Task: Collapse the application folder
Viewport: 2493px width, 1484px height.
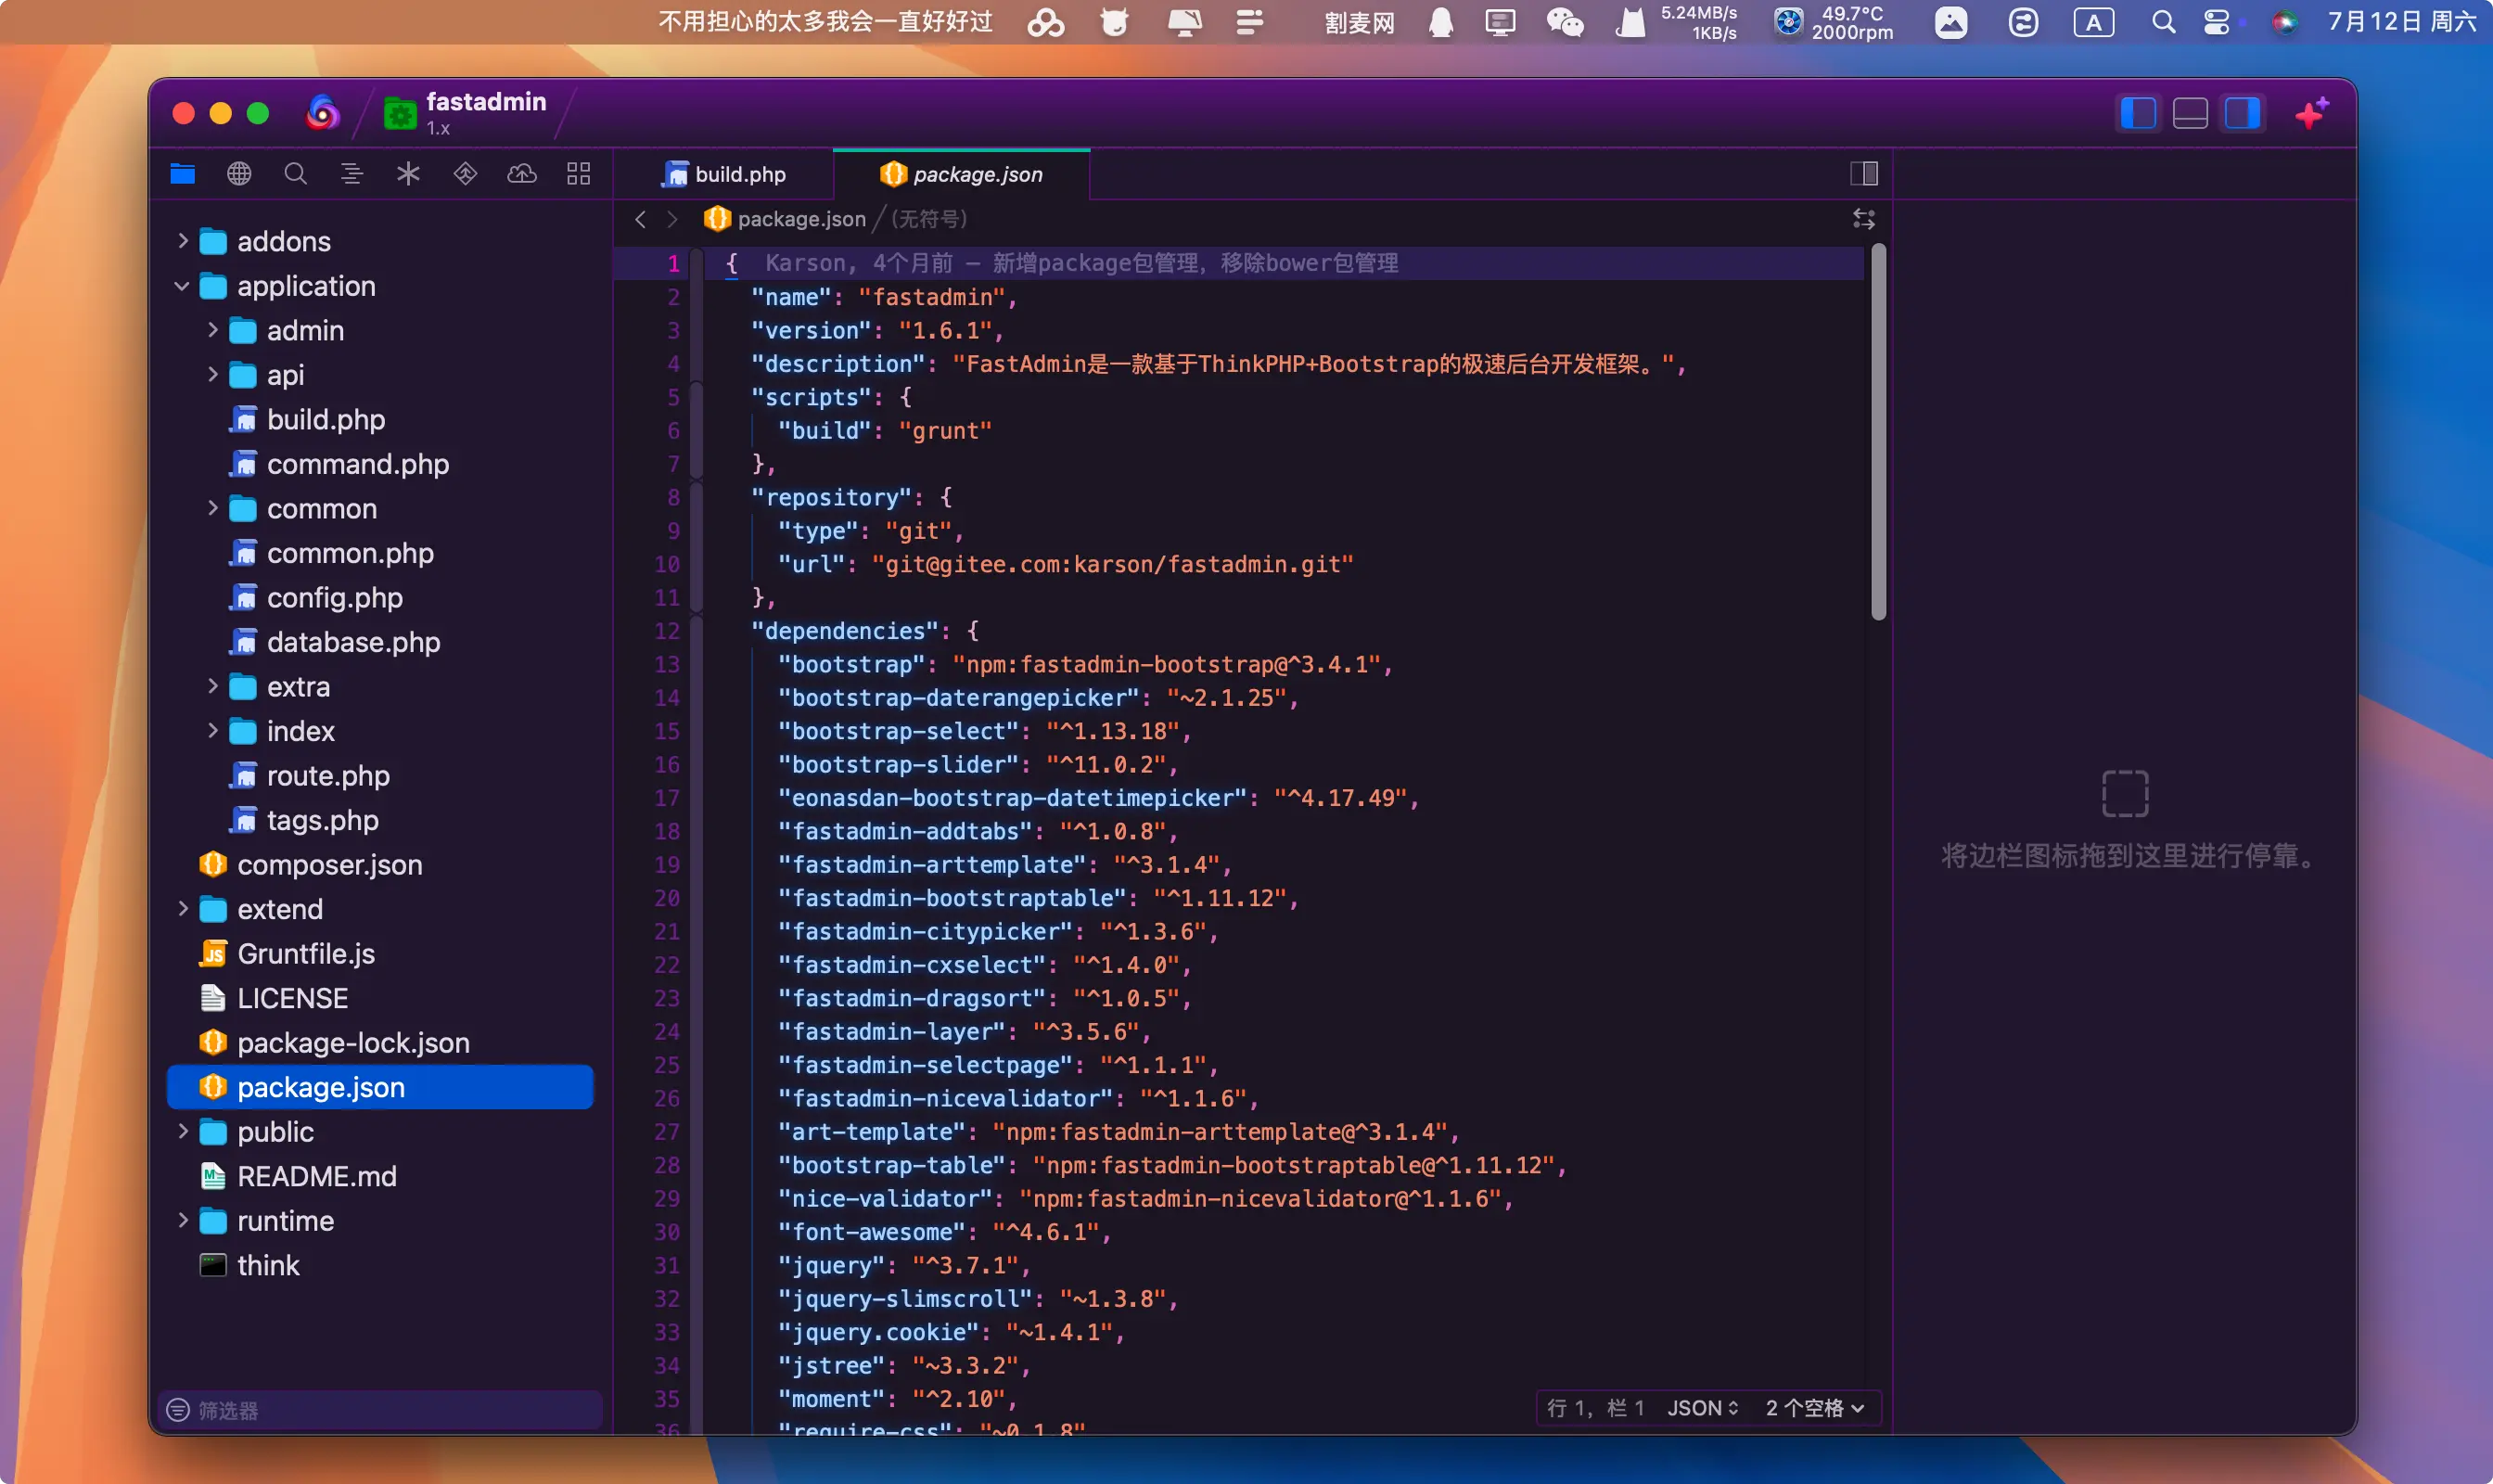Action: tap(182, 287)
